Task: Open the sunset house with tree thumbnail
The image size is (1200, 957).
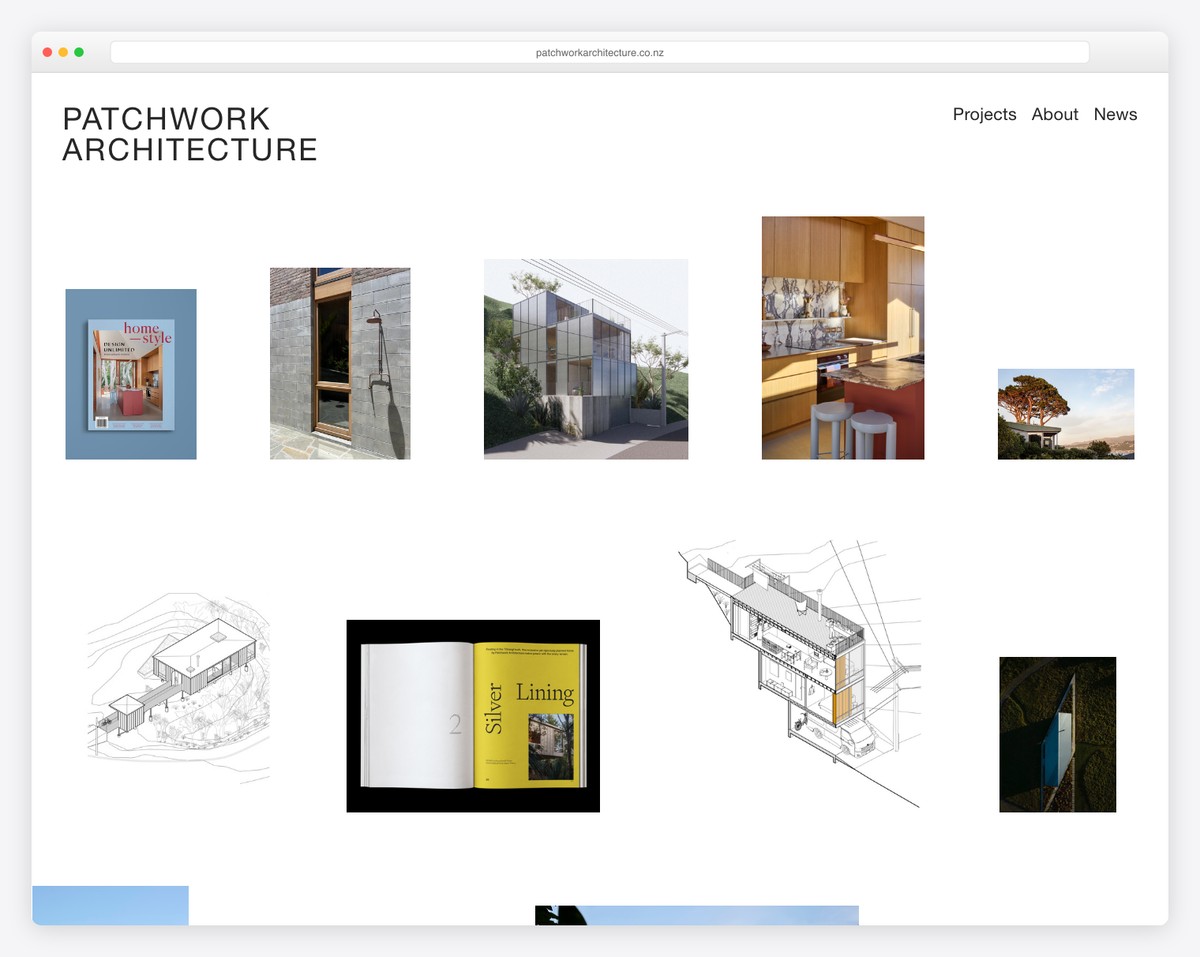Action: click(1065, 413)
